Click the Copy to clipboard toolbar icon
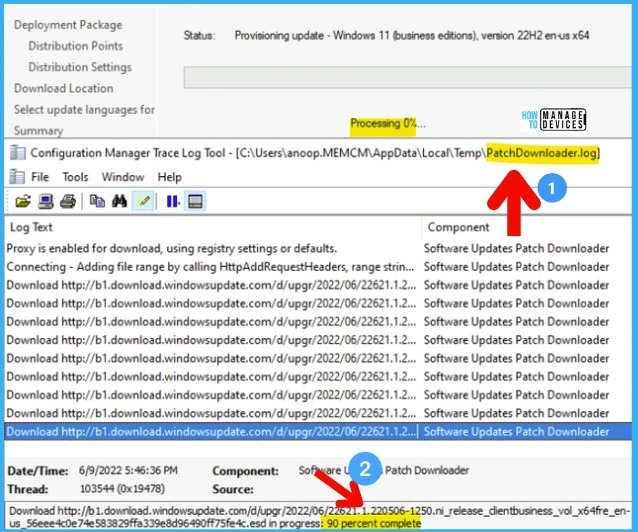This screenshot has height=532, width=638. (97, 201)
